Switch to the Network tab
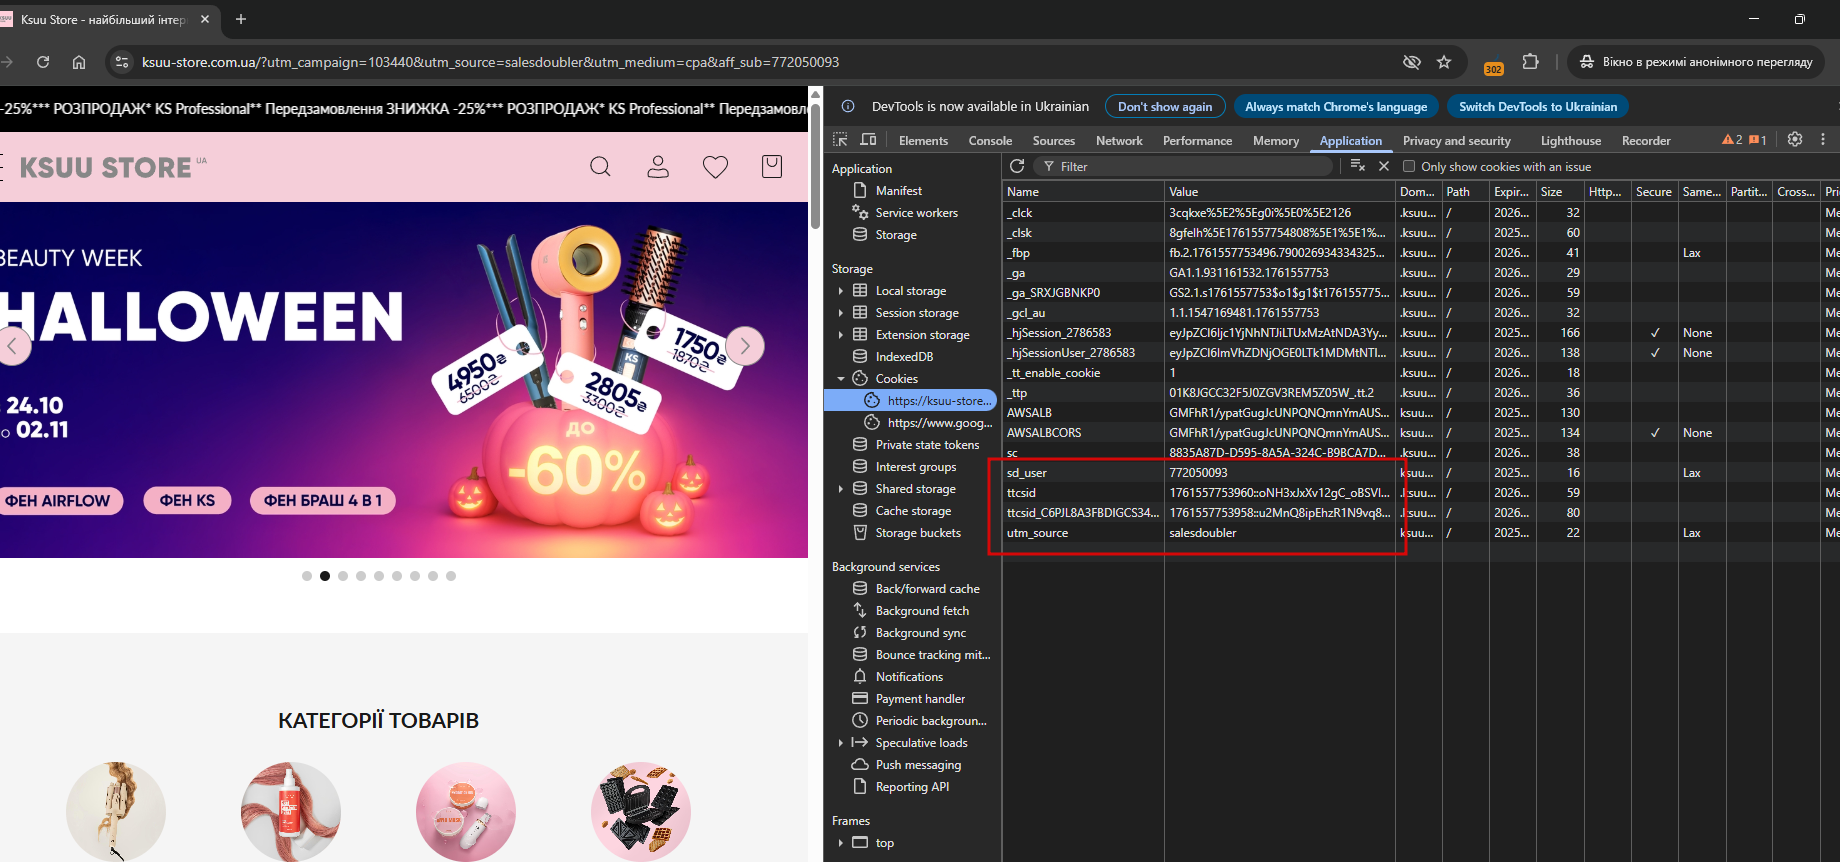This screenshot has height=862, width=1840. pyautogui.click(x=1119, y=141)
